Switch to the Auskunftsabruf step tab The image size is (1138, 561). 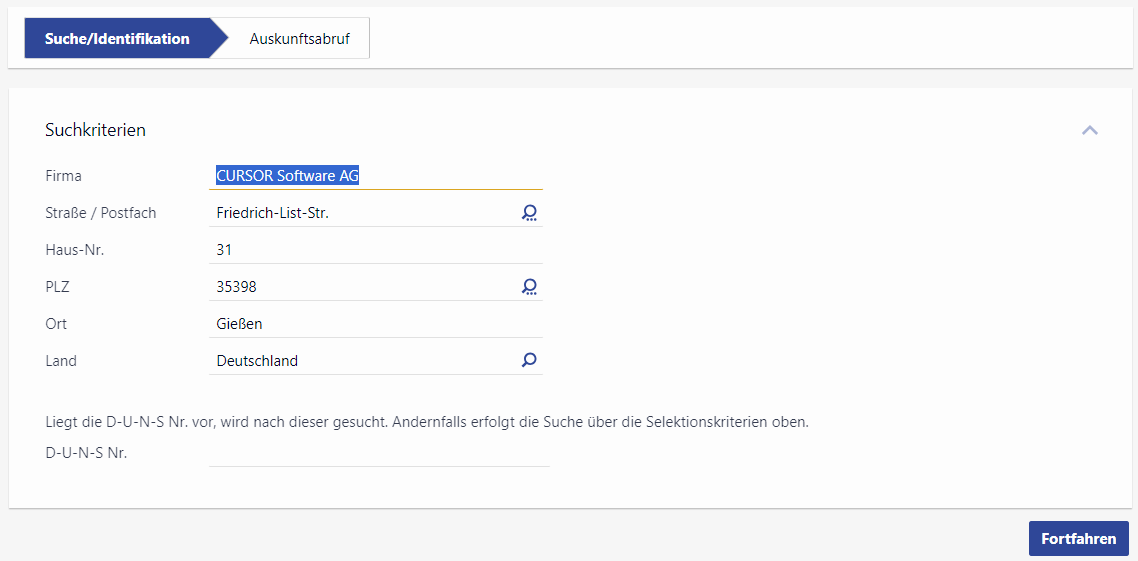[299, 39]
